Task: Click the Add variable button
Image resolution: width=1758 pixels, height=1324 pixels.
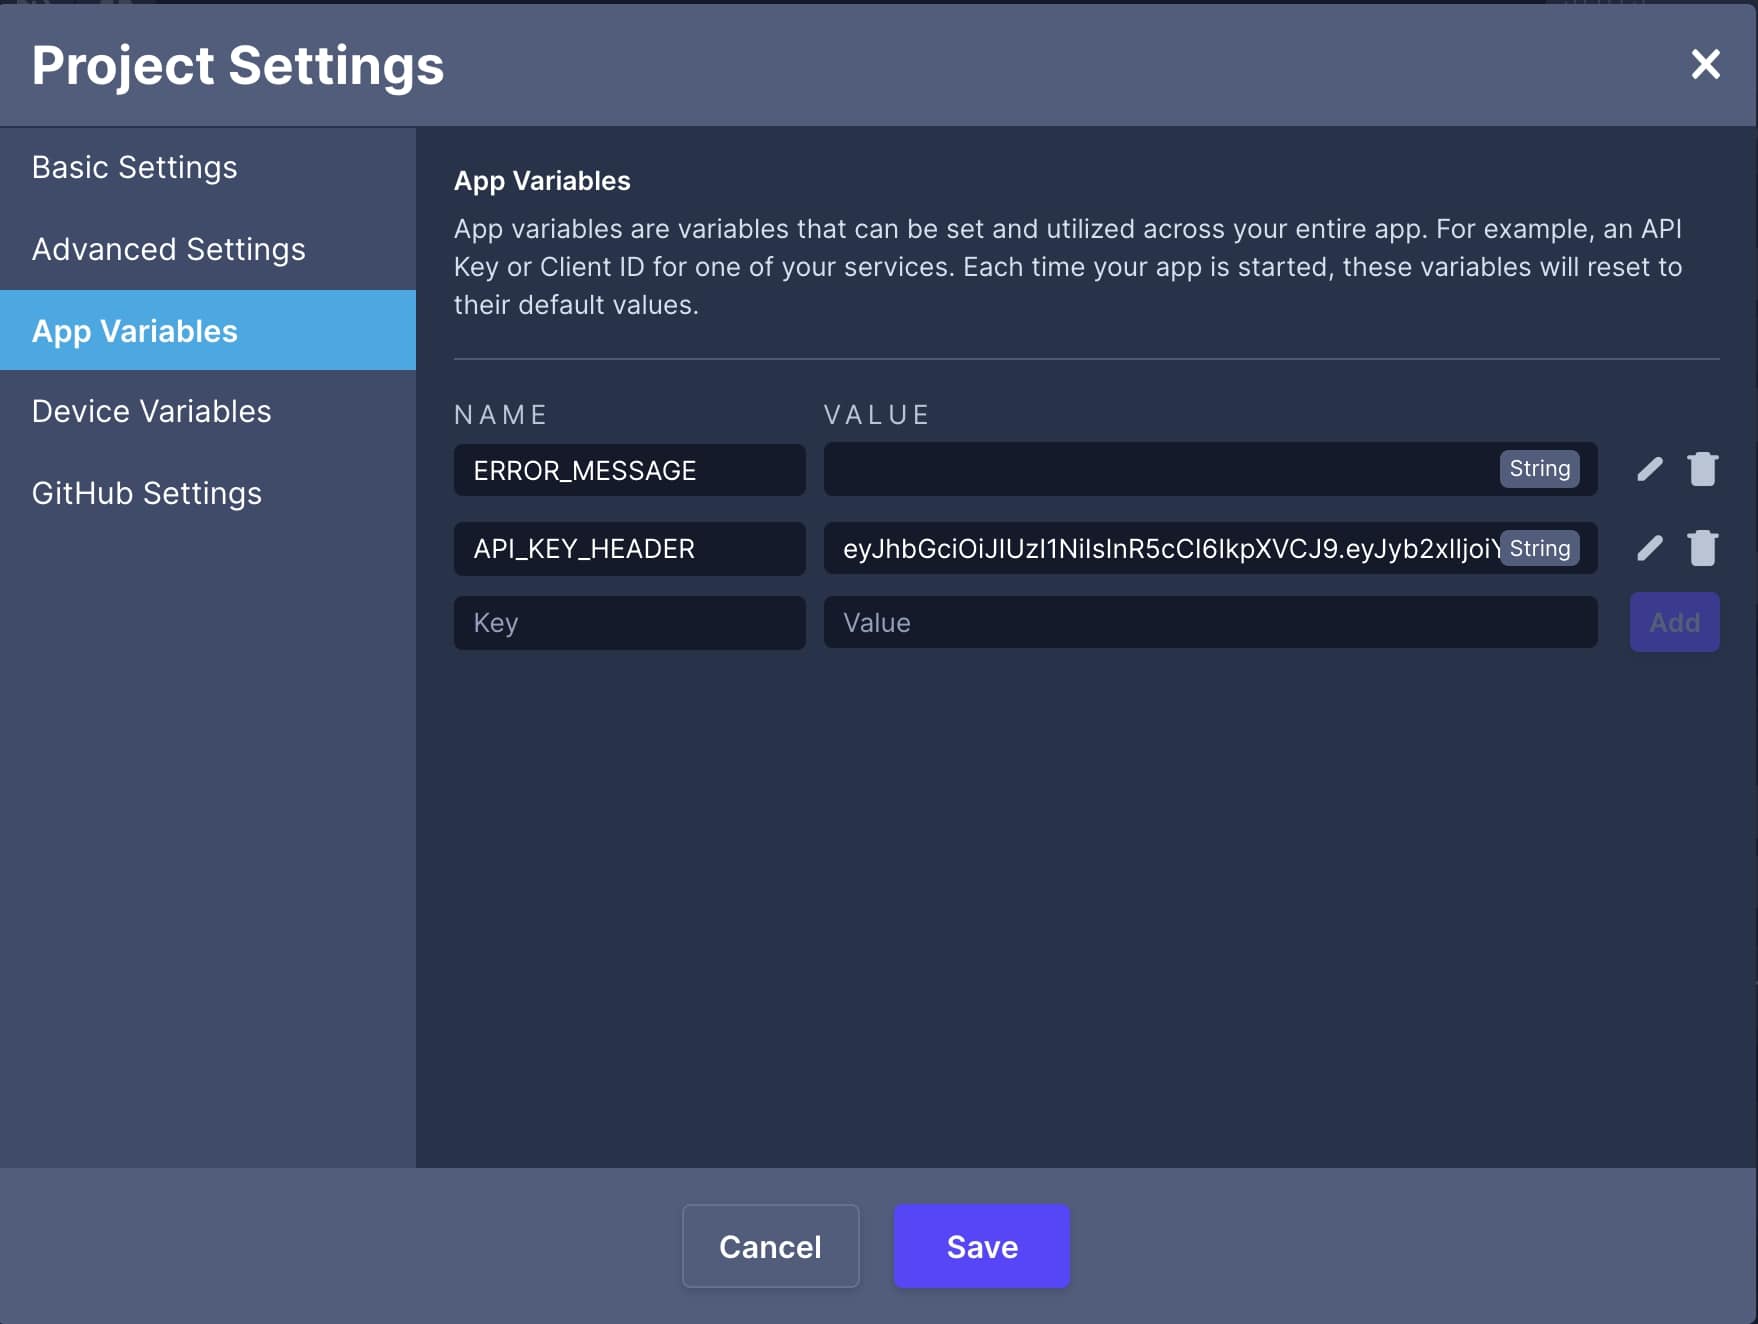Action: point(1674,622)
